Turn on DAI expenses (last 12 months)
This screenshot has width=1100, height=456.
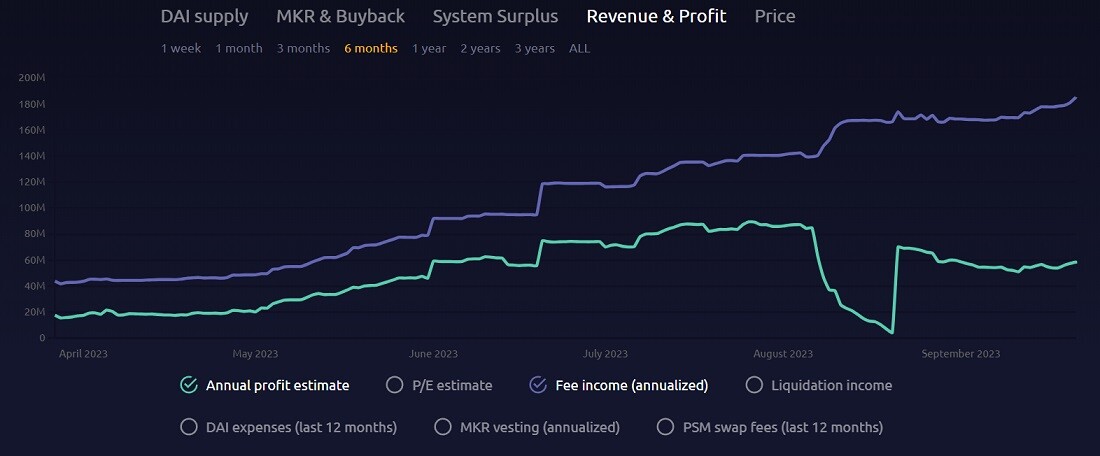(x=189, y=427)
